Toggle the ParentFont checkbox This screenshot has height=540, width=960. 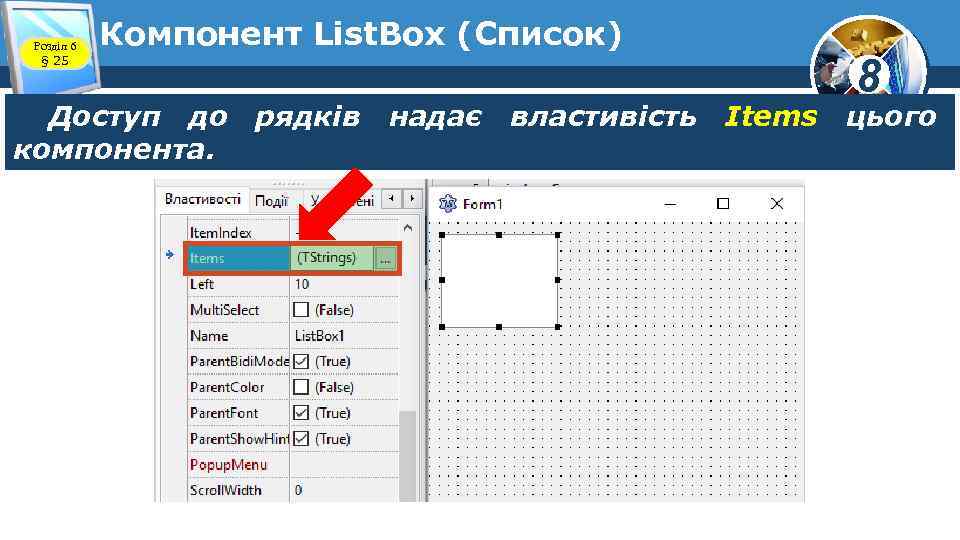(301, 413)
